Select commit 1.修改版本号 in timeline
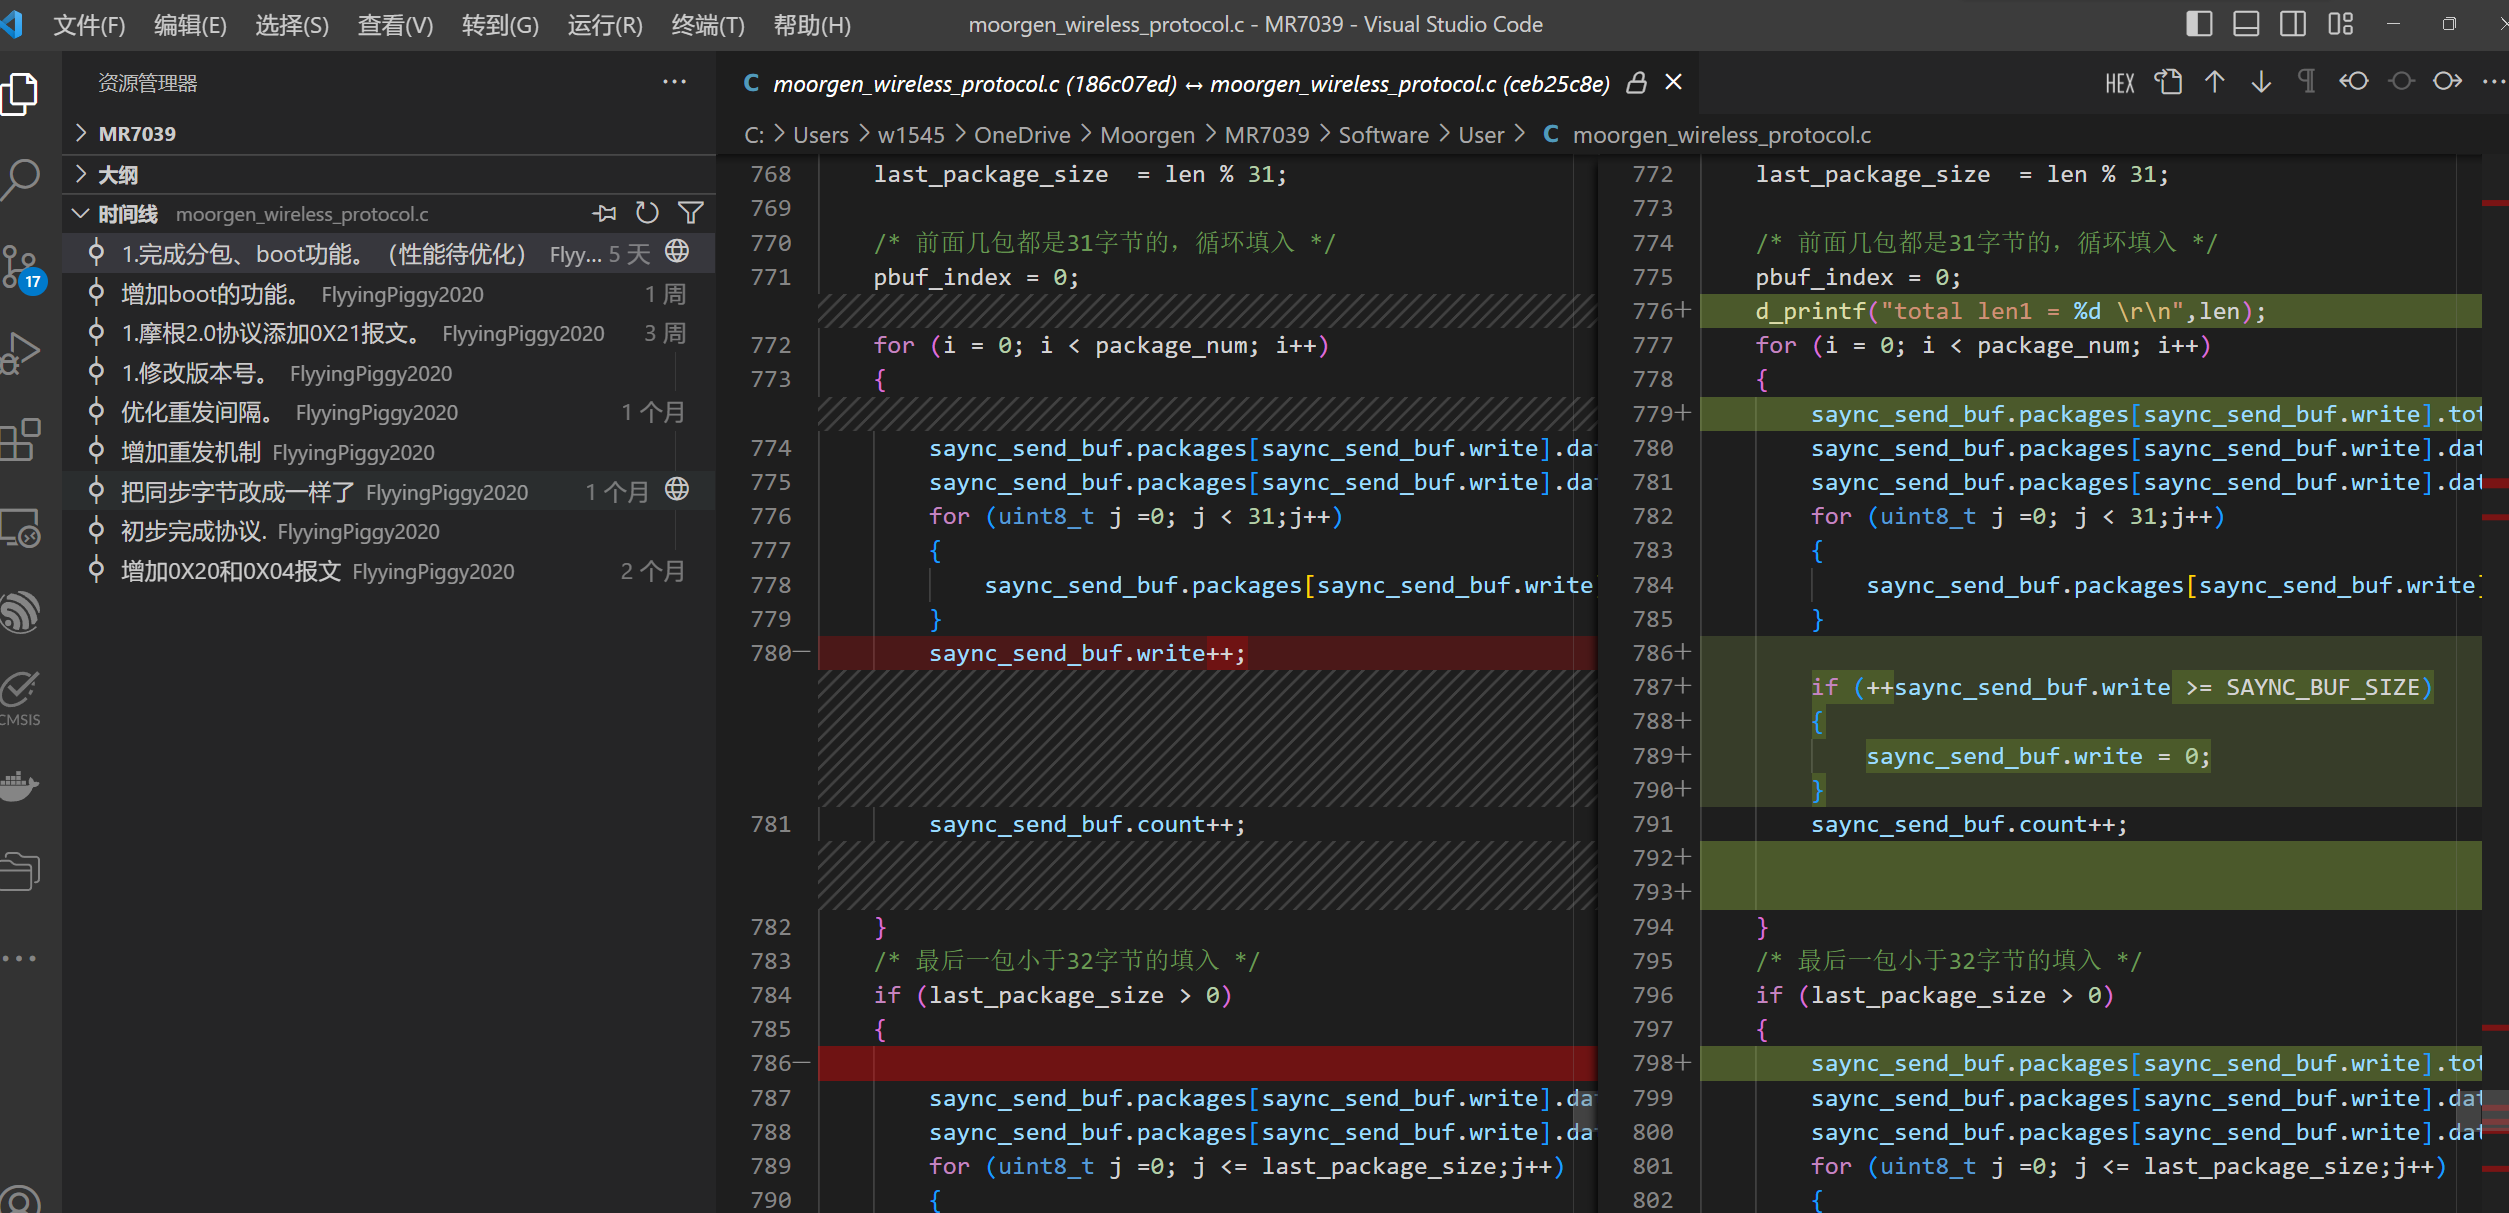This screenshot has width=2509, height=1213. [389, 373]
